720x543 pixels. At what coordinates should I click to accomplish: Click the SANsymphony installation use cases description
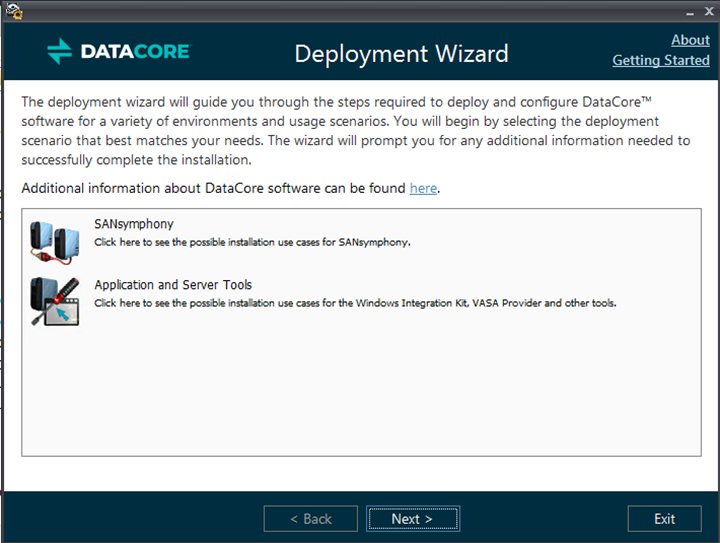click(x=252, y=242)
